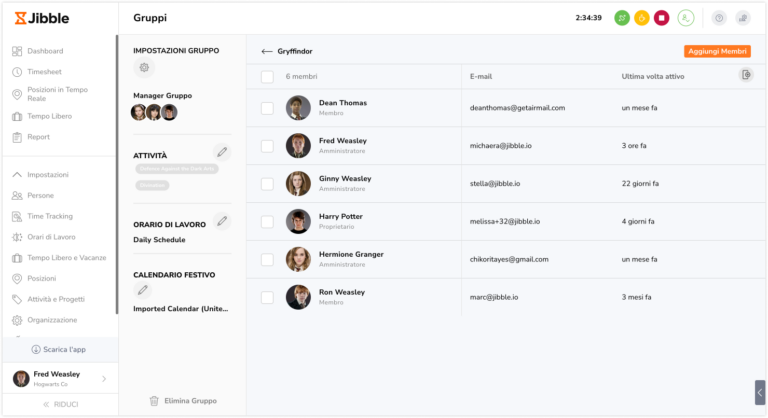Expand Fred Weasley account chevron
Viewport: 768px width, 418px height.
click(104, 379)
